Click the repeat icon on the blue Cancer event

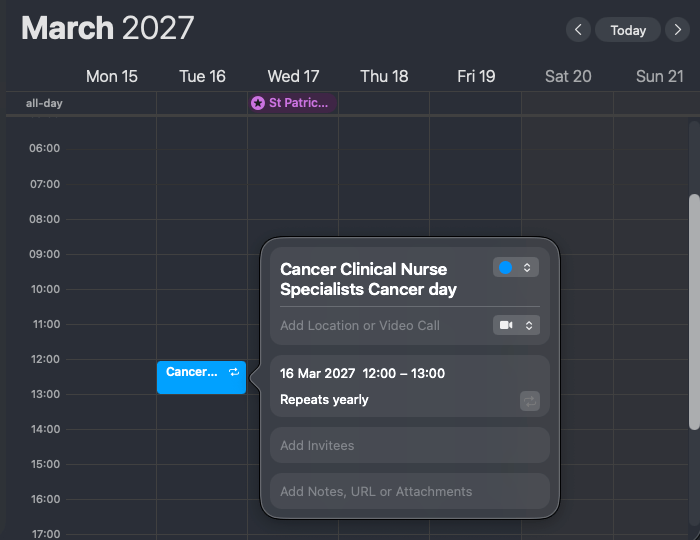(234, 372)
